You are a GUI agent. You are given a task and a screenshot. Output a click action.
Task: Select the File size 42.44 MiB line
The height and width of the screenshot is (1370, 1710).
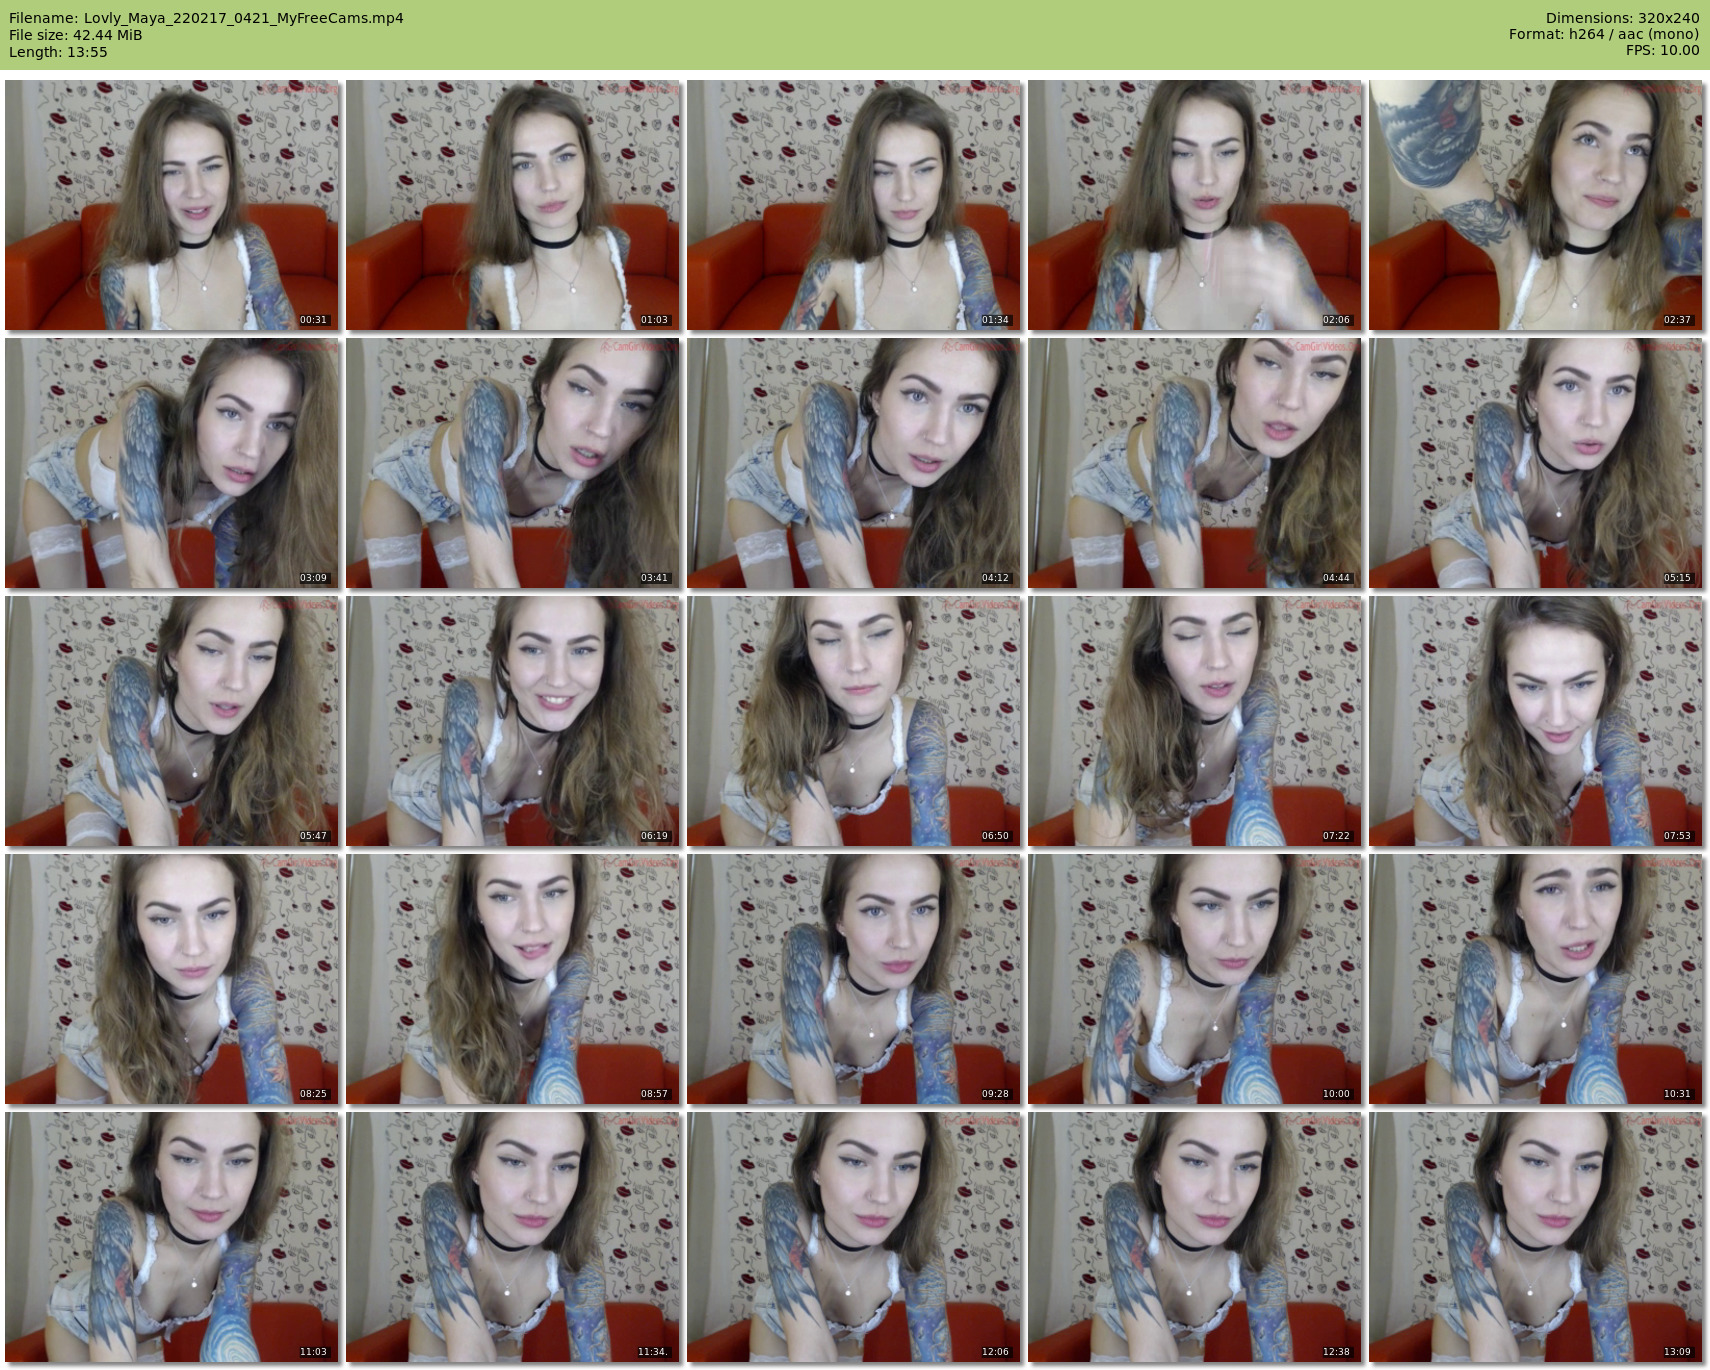(76, 35)
